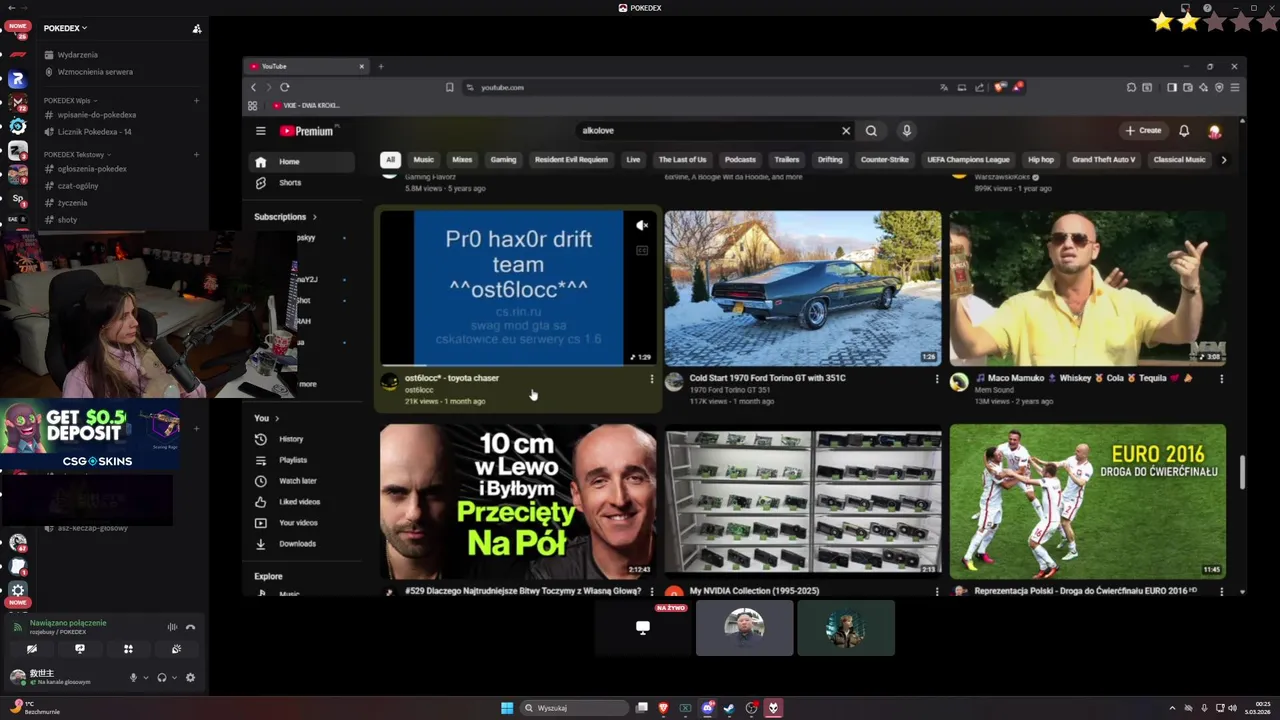Expand Discord microphone input options arrow

point(146,677)
